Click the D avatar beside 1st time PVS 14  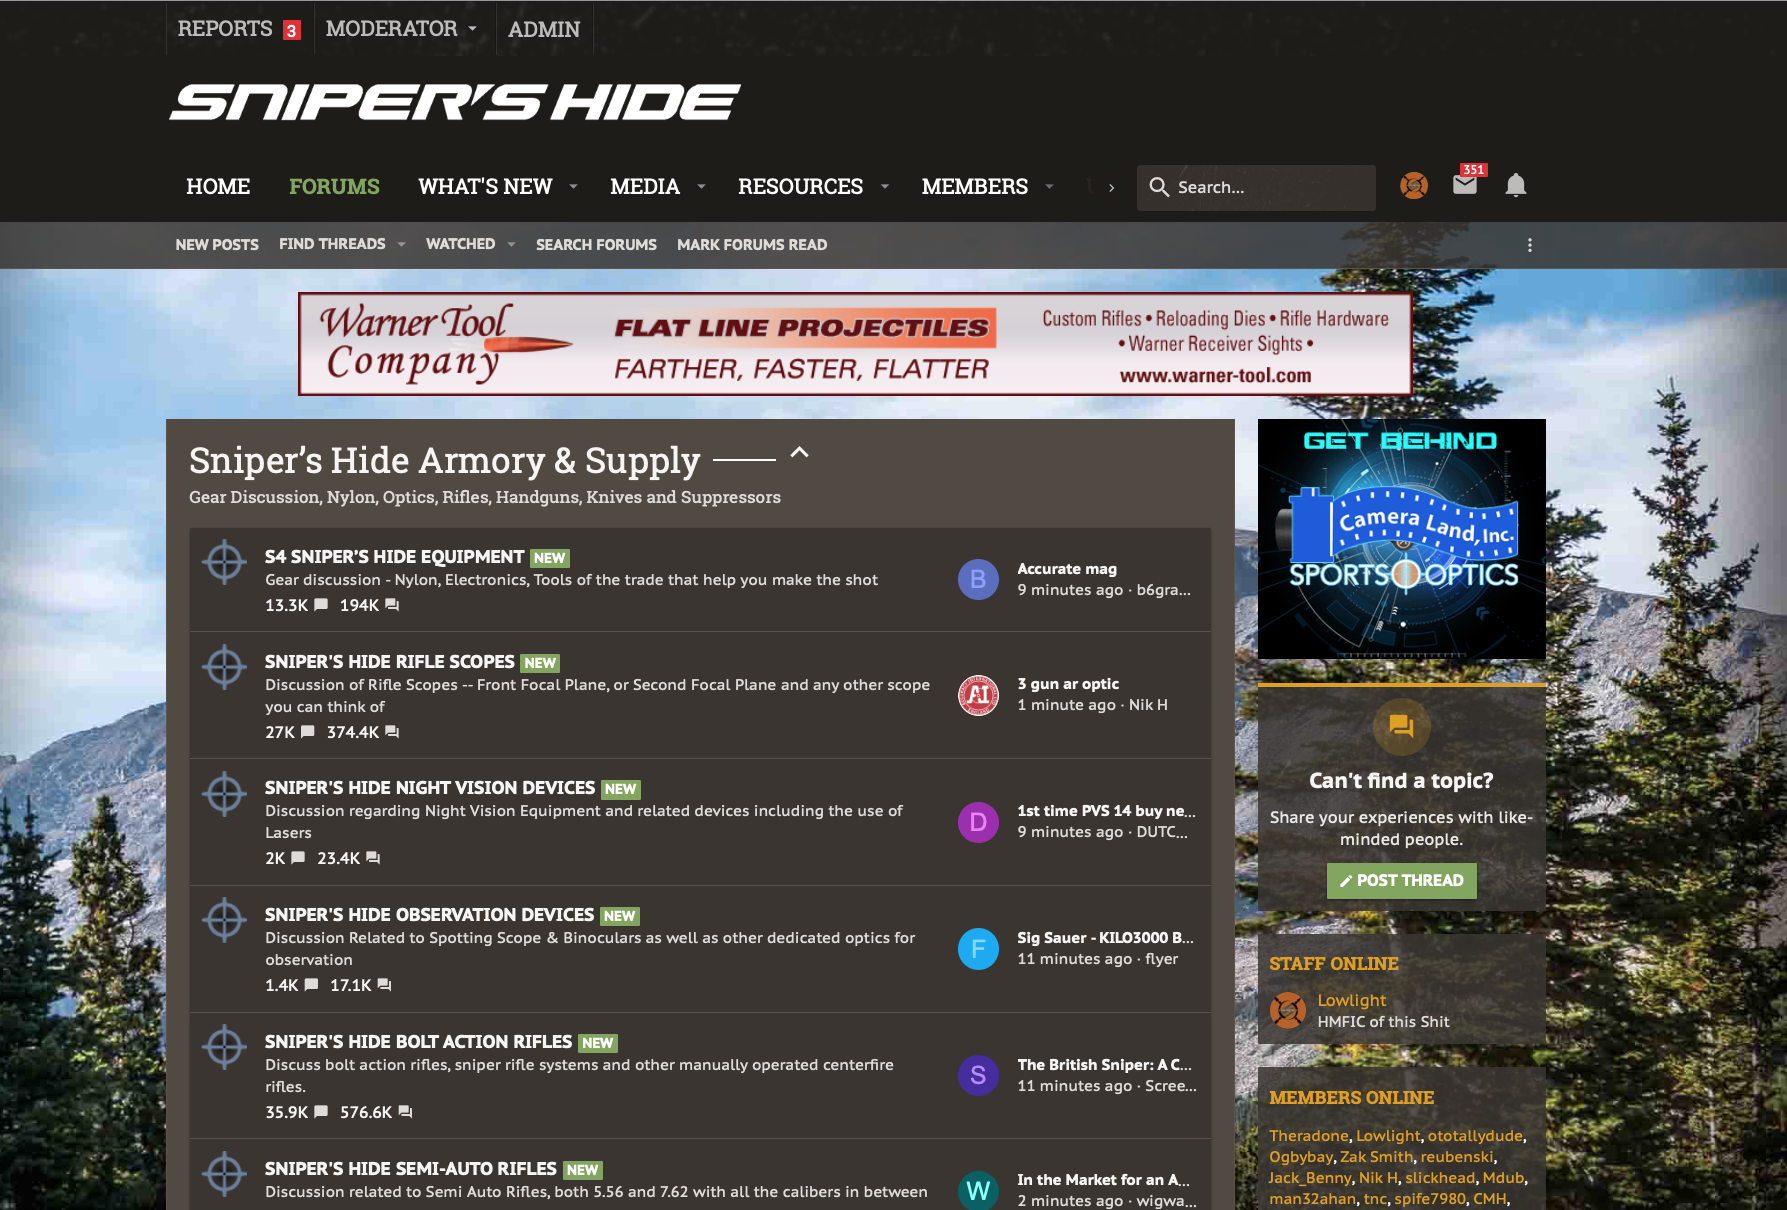click(x=978, y=822)
